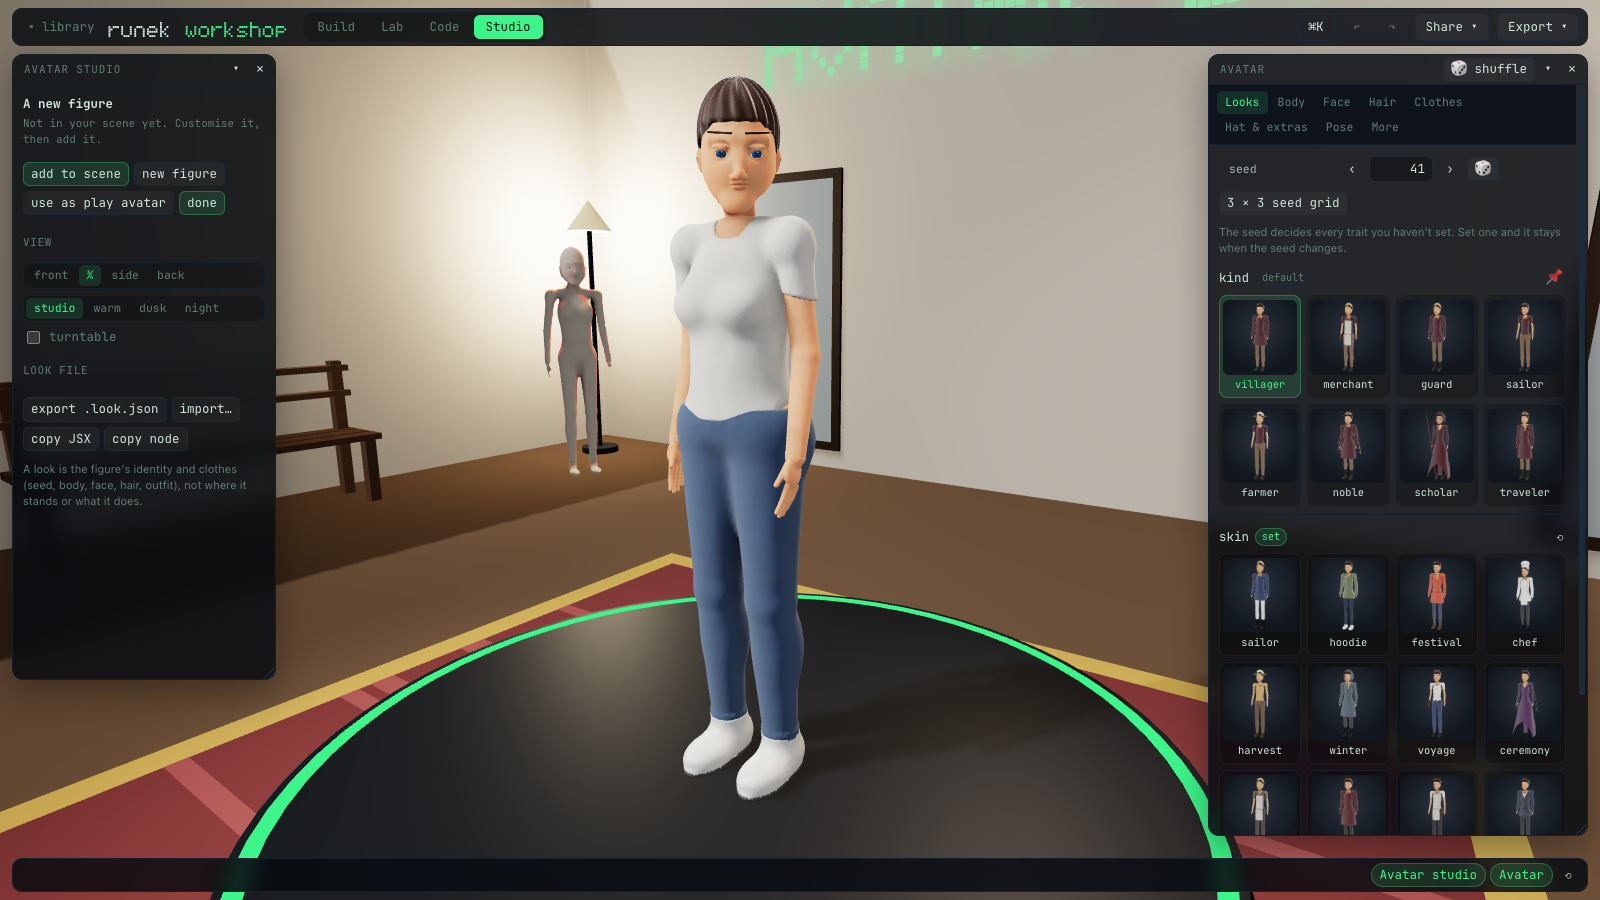The image size is (1600, 900).
Task: Set lighting to dusk
Action: [153, 309]
